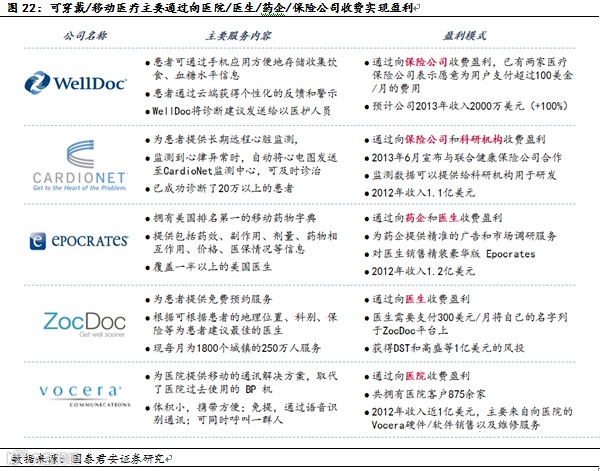Click the red '保险公司' text in WellDoc row
The width and height of the screenshot is (600, 471).
coord(426,62)
